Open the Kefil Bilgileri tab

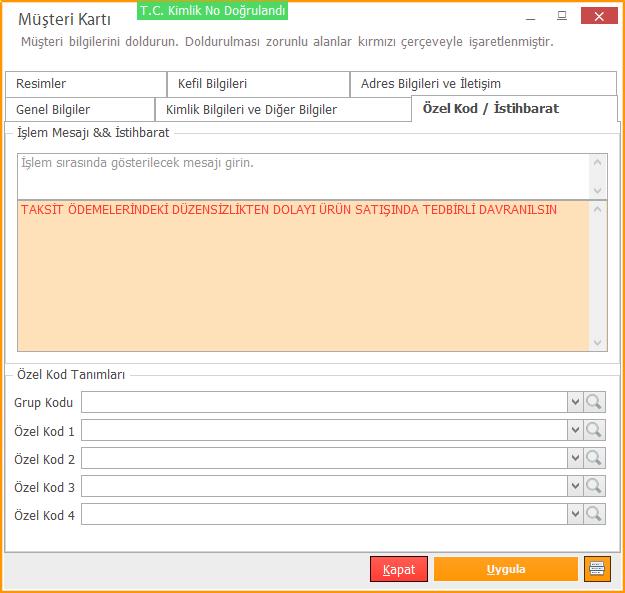[x=257, y=84]
